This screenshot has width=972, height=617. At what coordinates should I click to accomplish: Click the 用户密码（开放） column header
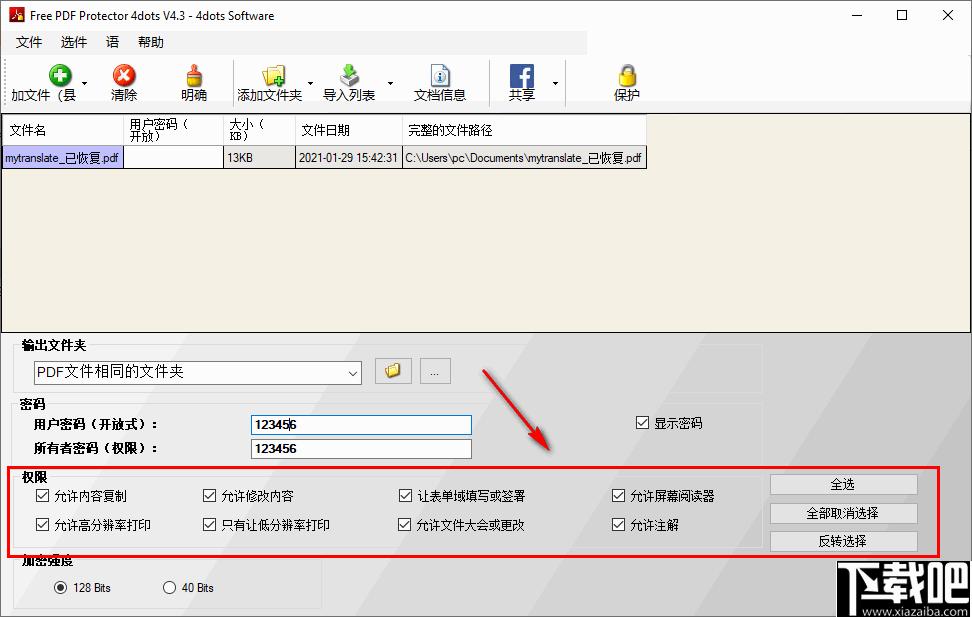pyautogui.click(x=174, y=130)
